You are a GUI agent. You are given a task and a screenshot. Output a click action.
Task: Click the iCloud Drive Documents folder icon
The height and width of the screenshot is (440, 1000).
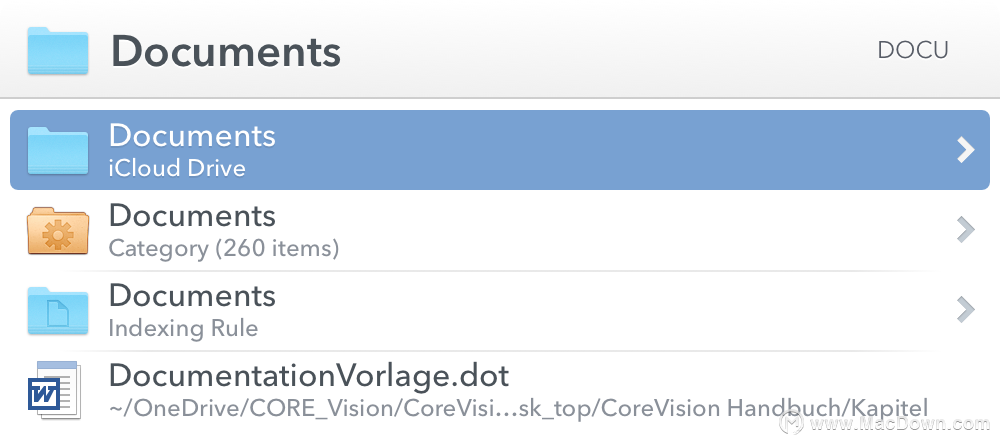(x=57, y=150)
